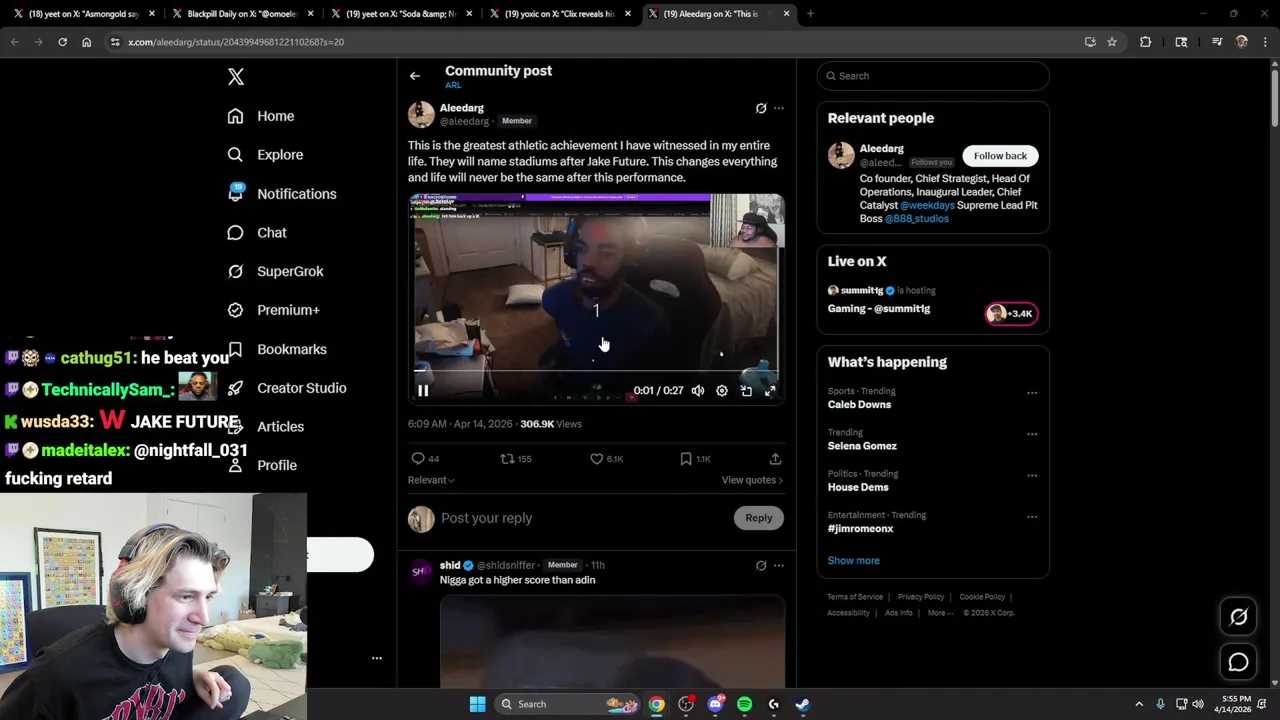
Task: Click the Grok icon on Aleedarg's post
Action: [761, 108]
